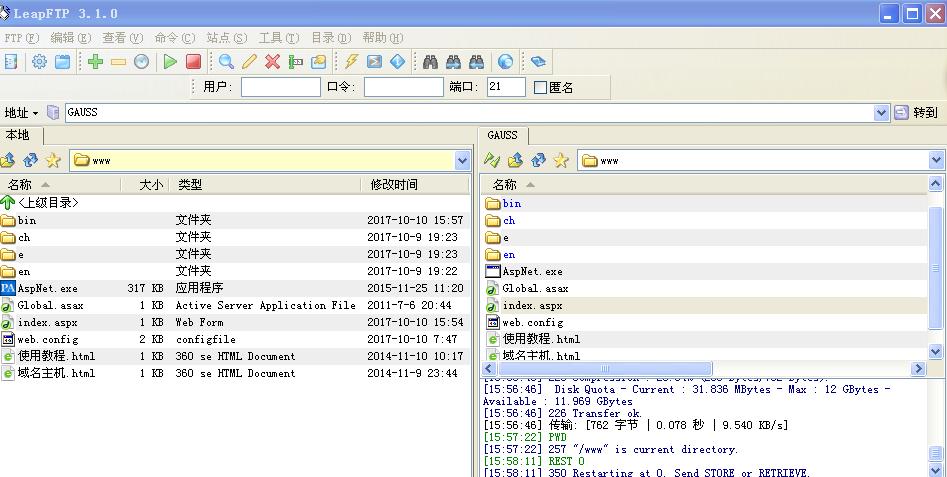Click the first binoculars find icon

point(431,62)
